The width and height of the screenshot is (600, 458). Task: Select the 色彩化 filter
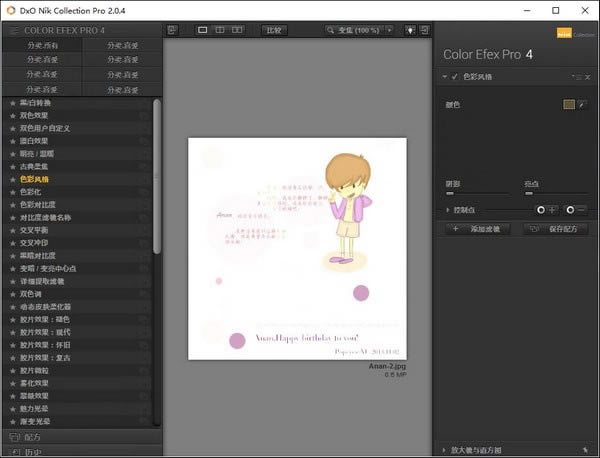pyautogui.click(x=77, y=192)
